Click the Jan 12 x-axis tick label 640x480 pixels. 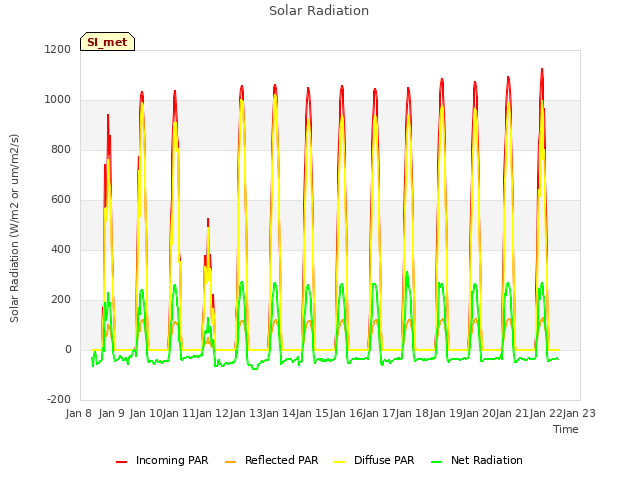pos(212,413)
